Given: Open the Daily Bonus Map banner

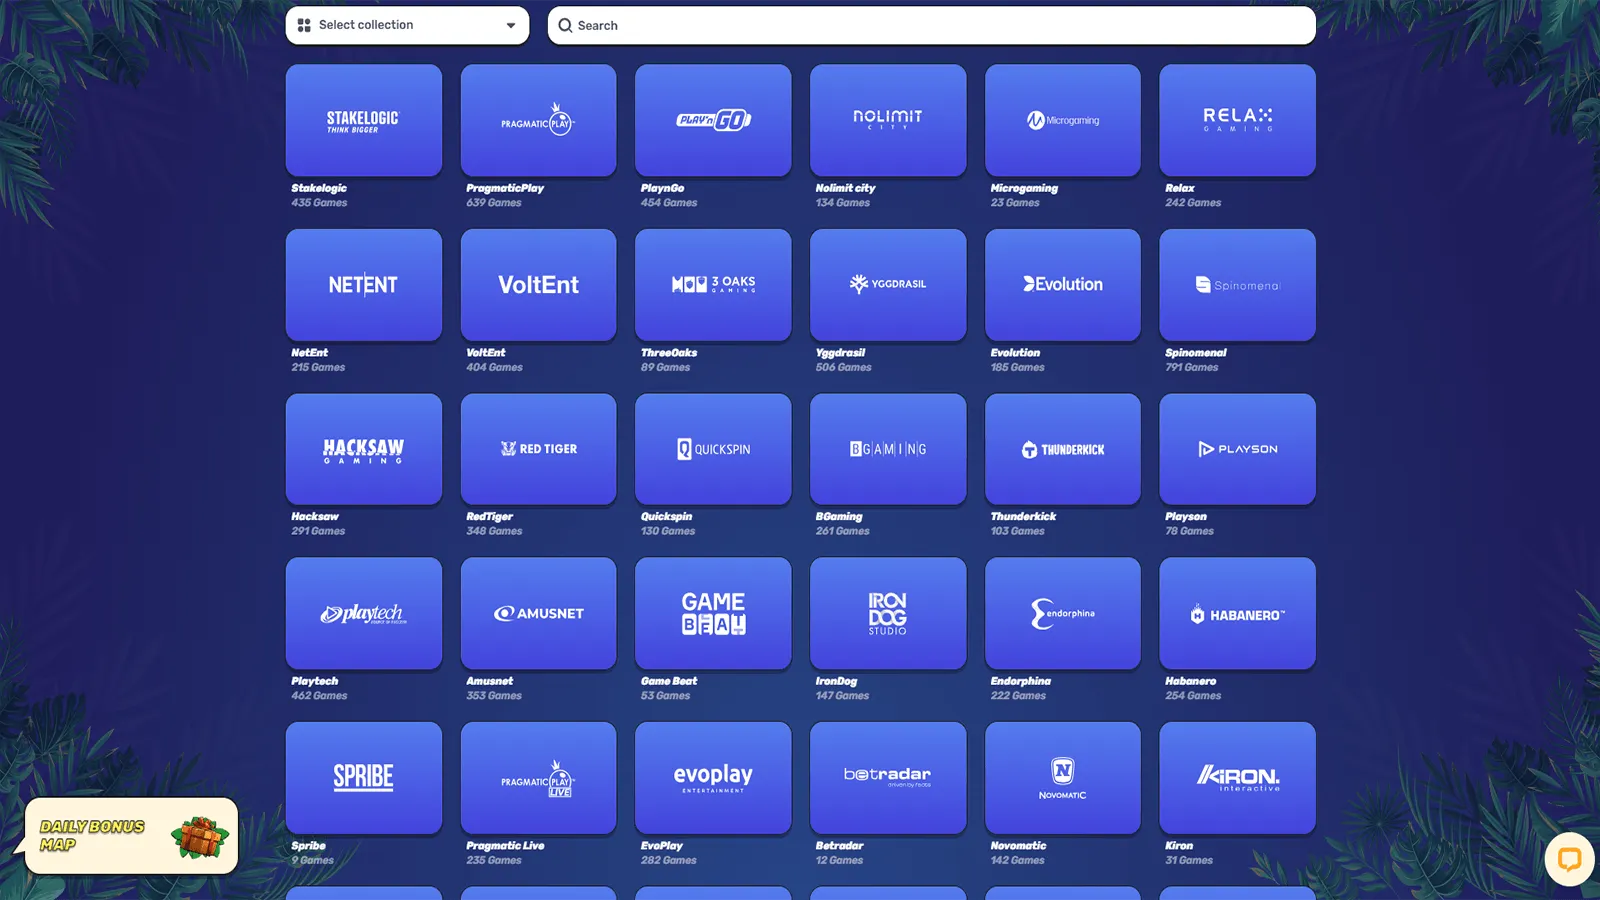Looking at the screenshot, I should point(131,836).
